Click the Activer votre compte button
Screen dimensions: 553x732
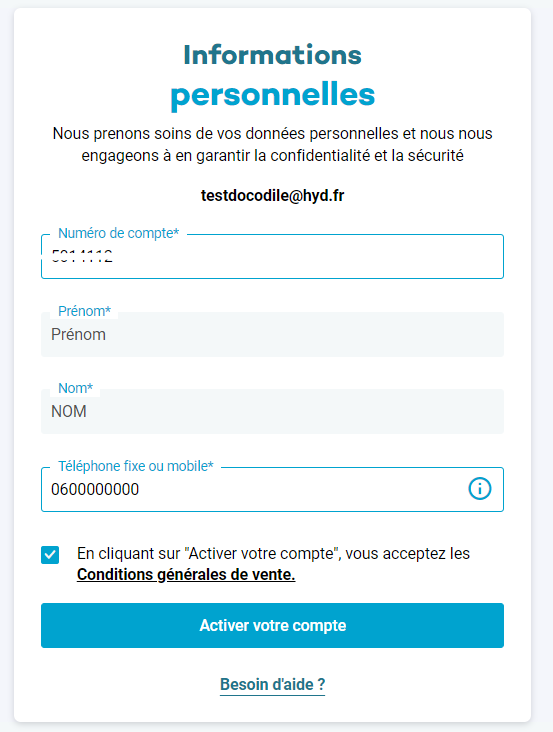[x=273, y=626]
